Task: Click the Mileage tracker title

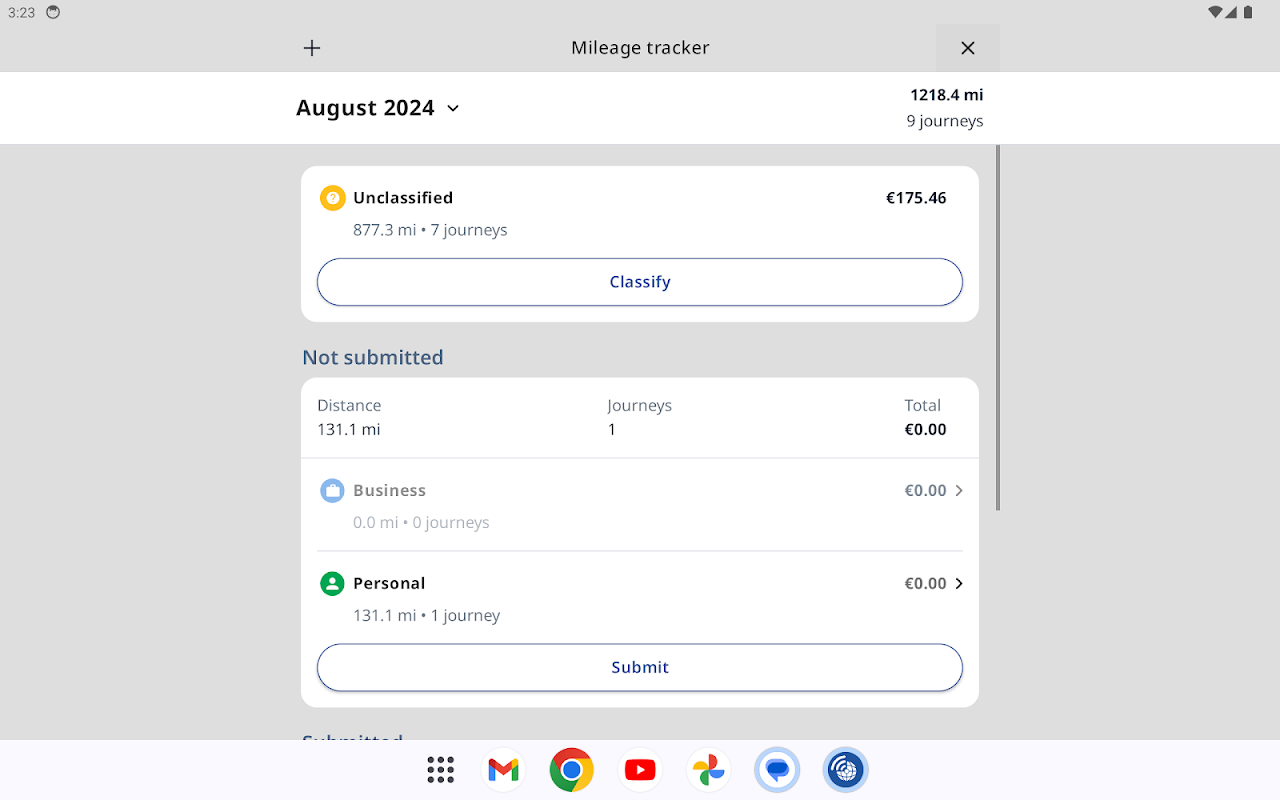Action: click(x=640, y=48)
